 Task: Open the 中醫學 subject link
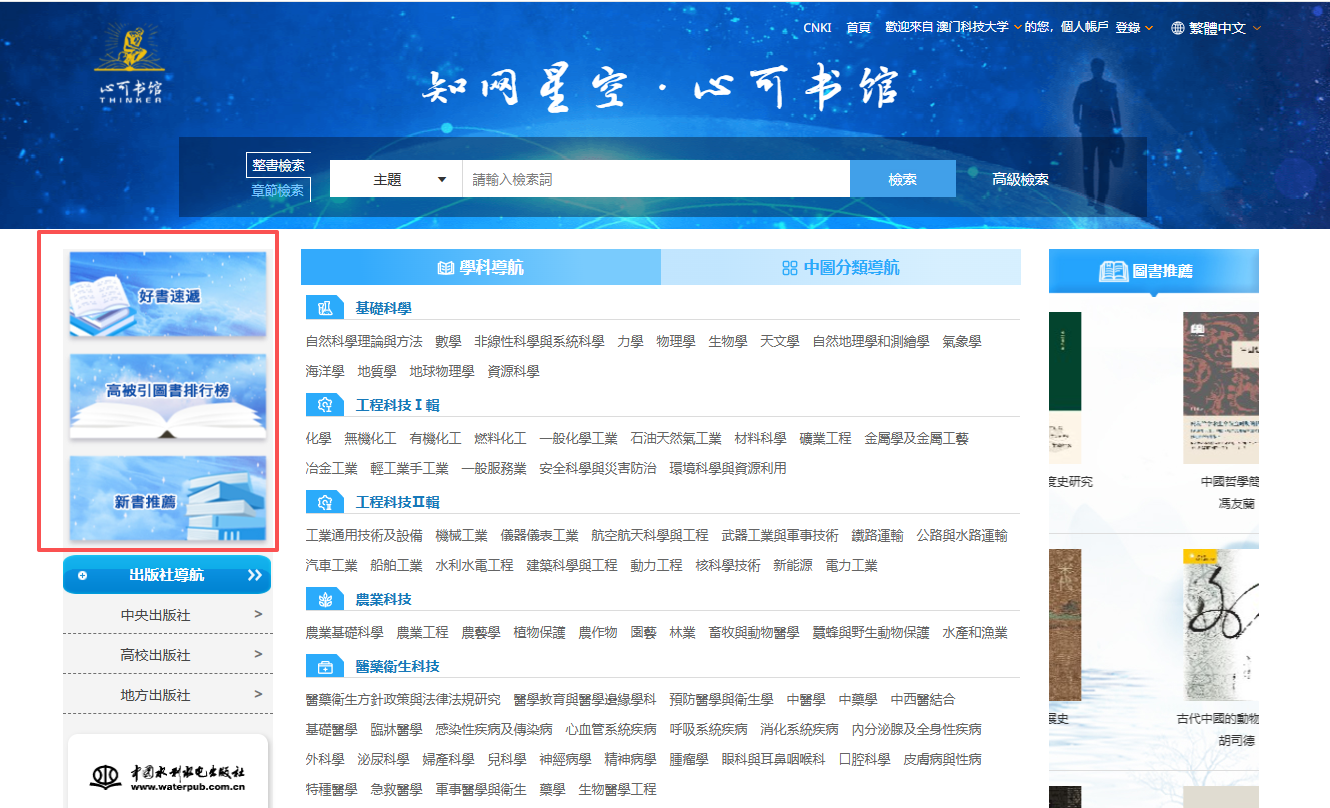point(806,699)
